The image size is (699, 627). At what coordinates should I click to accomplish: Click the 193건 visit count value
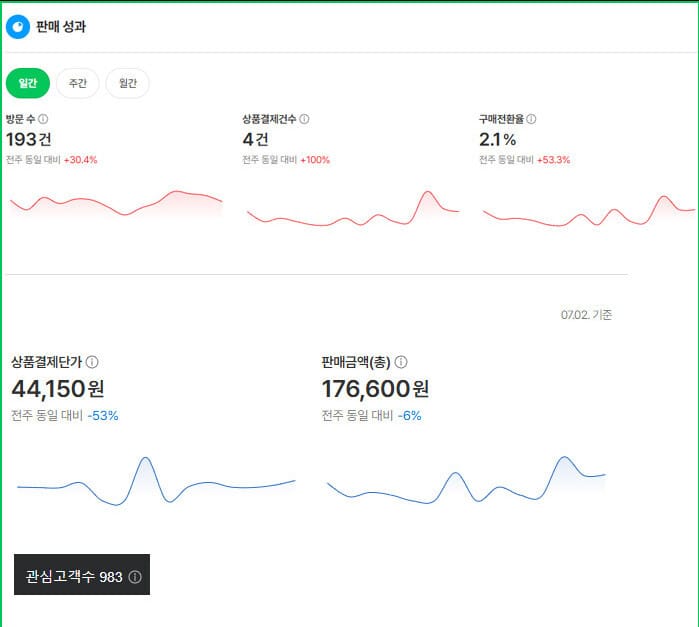[x=29, y=140]
